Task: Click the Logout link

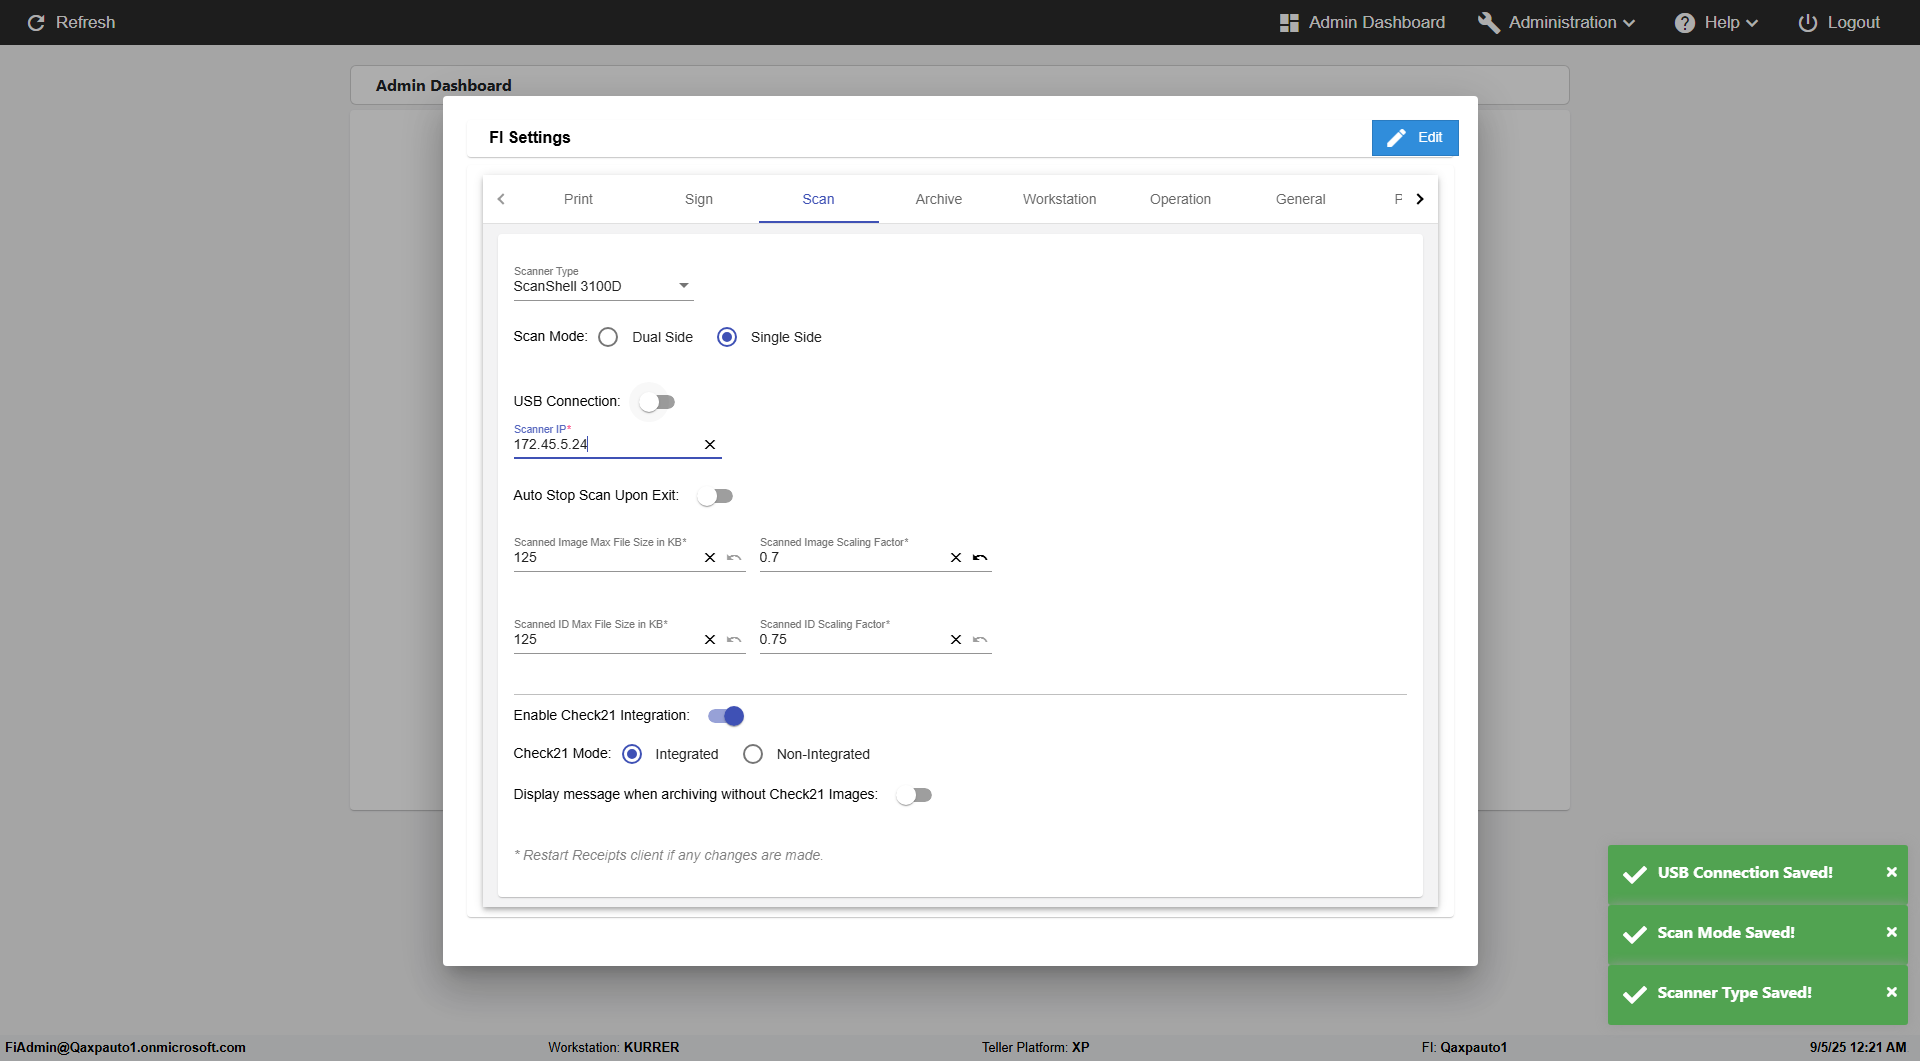Action: click(x=1853, y=22)
